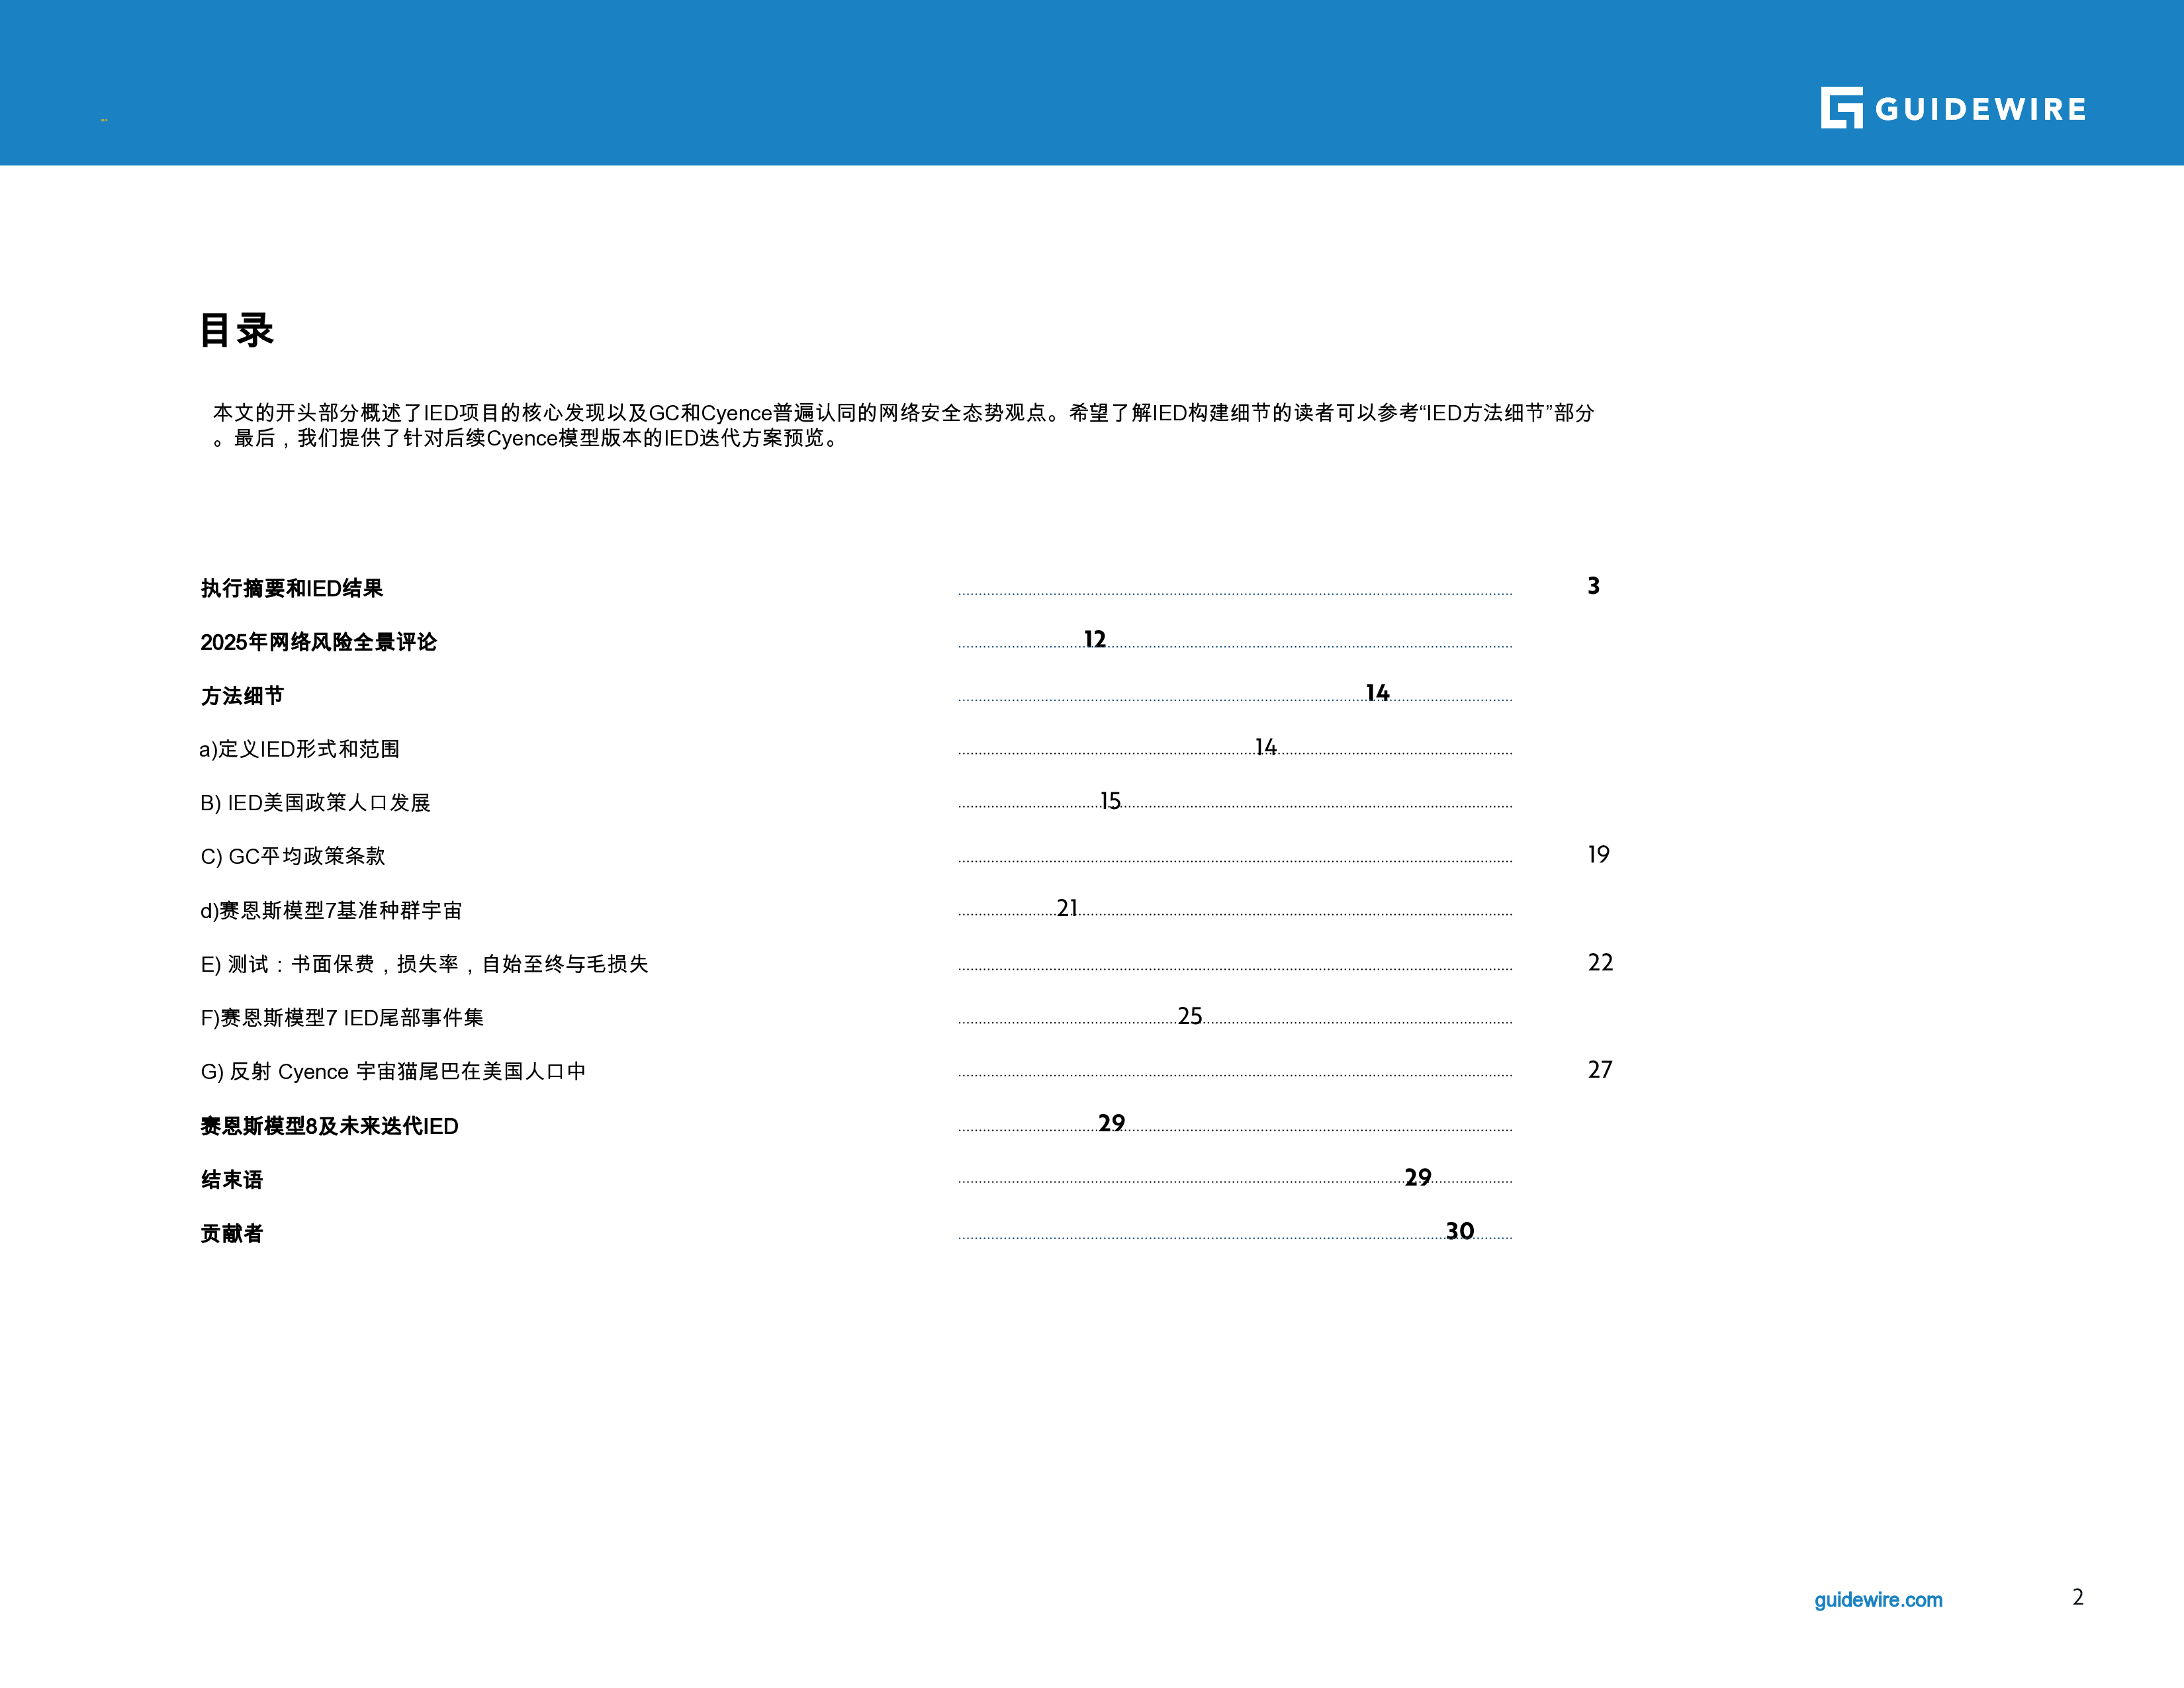The image size is (2184, 1688).
Task: Click page number 30 for 贡献者
Action: [1460, 1231]
